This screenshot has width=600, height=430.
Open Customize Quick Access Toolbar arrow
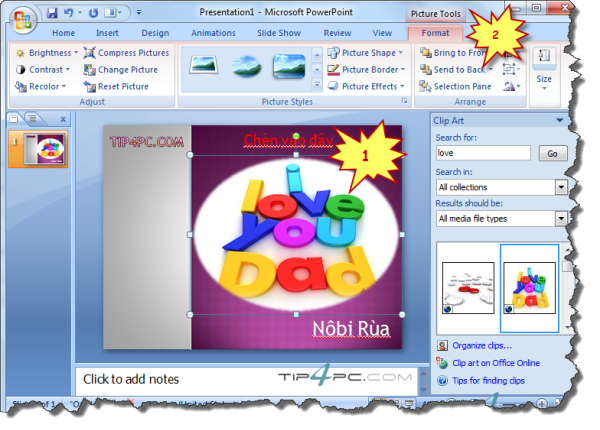click(x=139, y=13)
